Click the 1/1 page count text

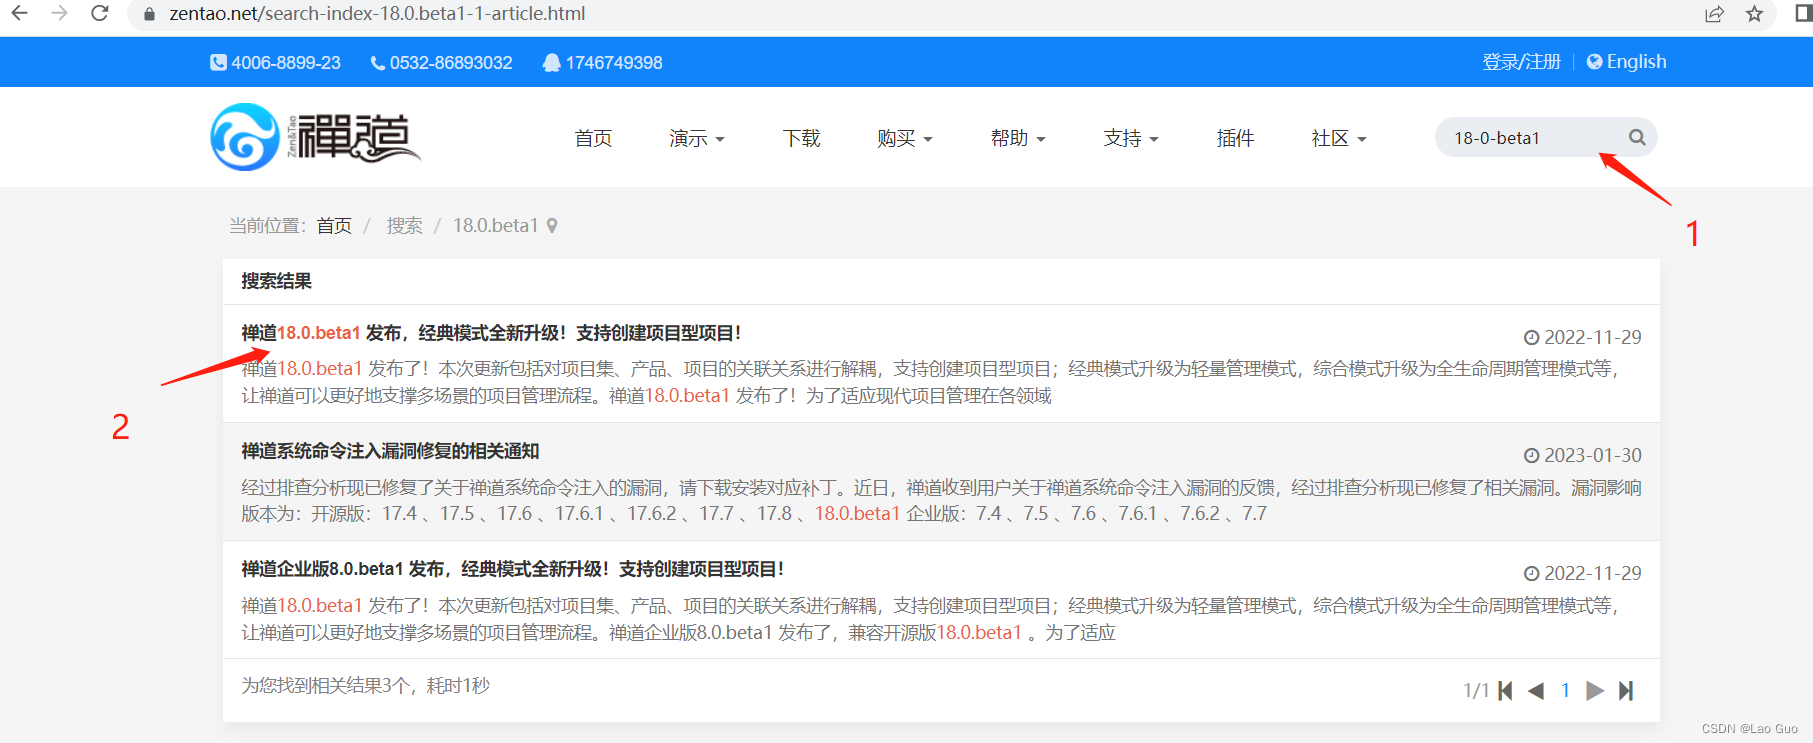[x=1476, y=690]
